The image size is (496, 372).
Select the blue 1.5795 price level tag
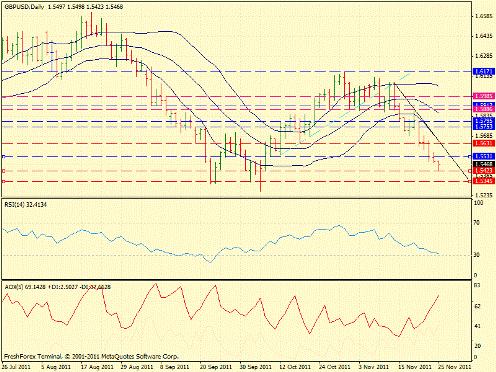click(484, 121)
